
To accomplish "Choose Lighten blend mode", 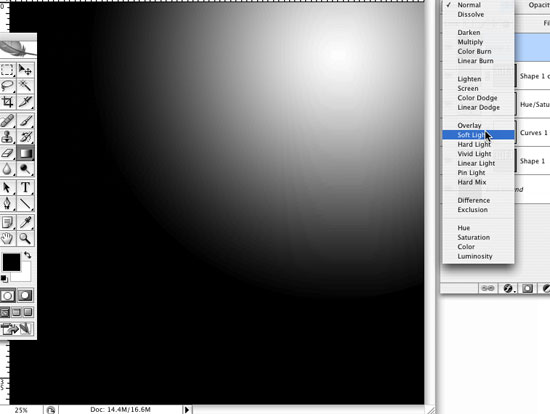I will [x=478, y=79].
